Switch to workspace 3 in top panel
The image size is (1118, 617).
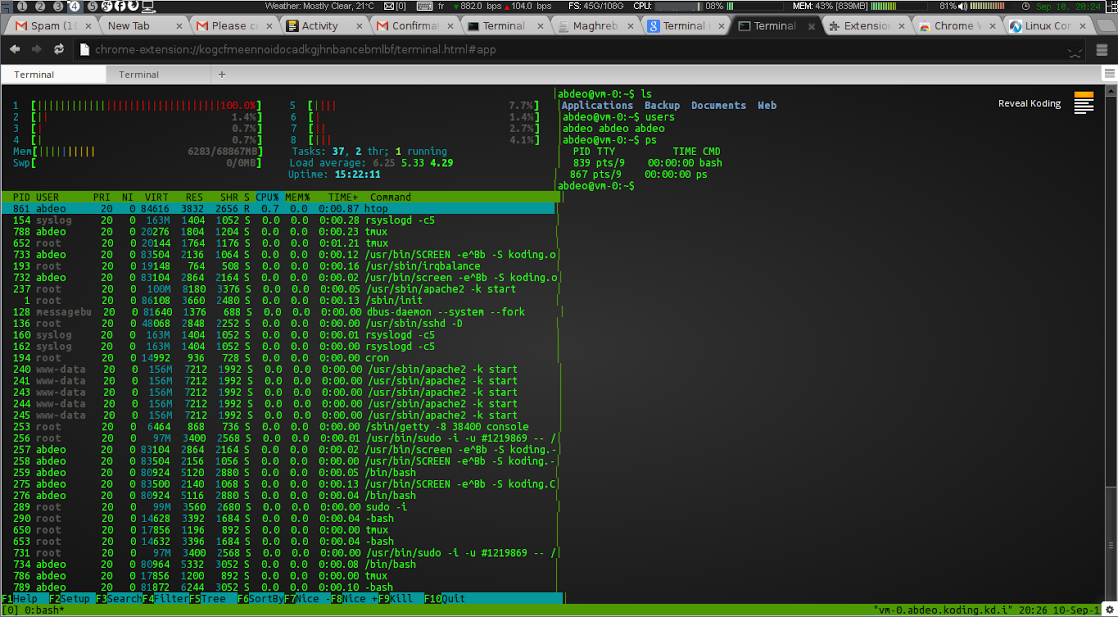coord(58,6)
